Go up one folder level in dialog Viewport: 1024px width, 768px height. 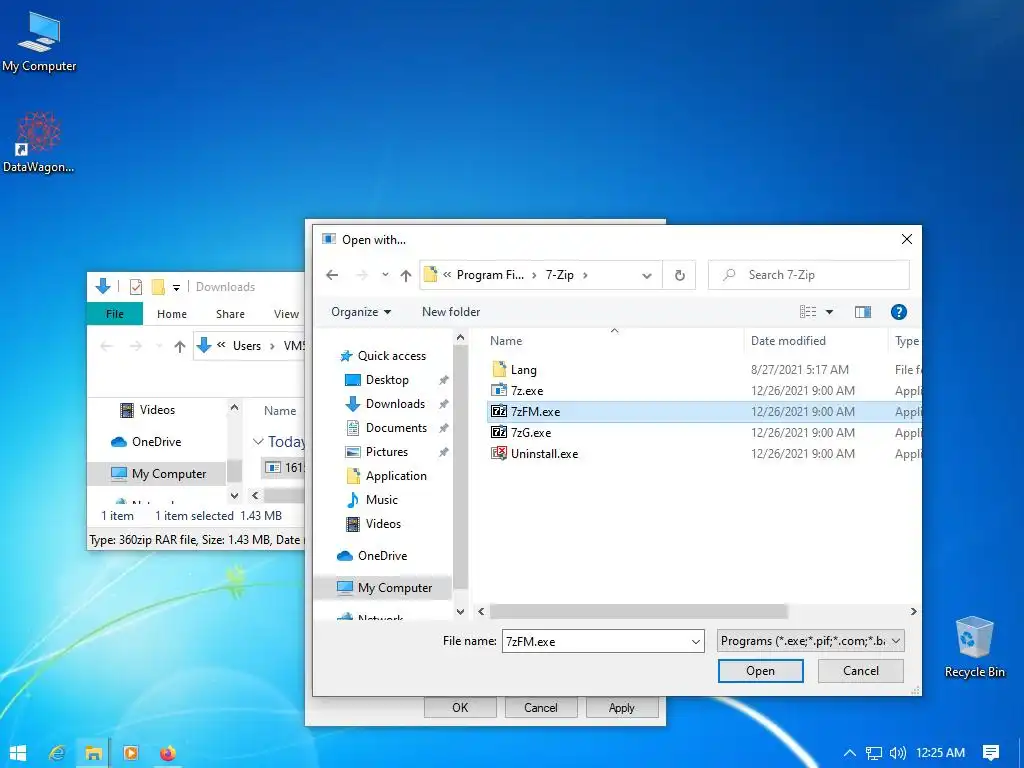406,275
